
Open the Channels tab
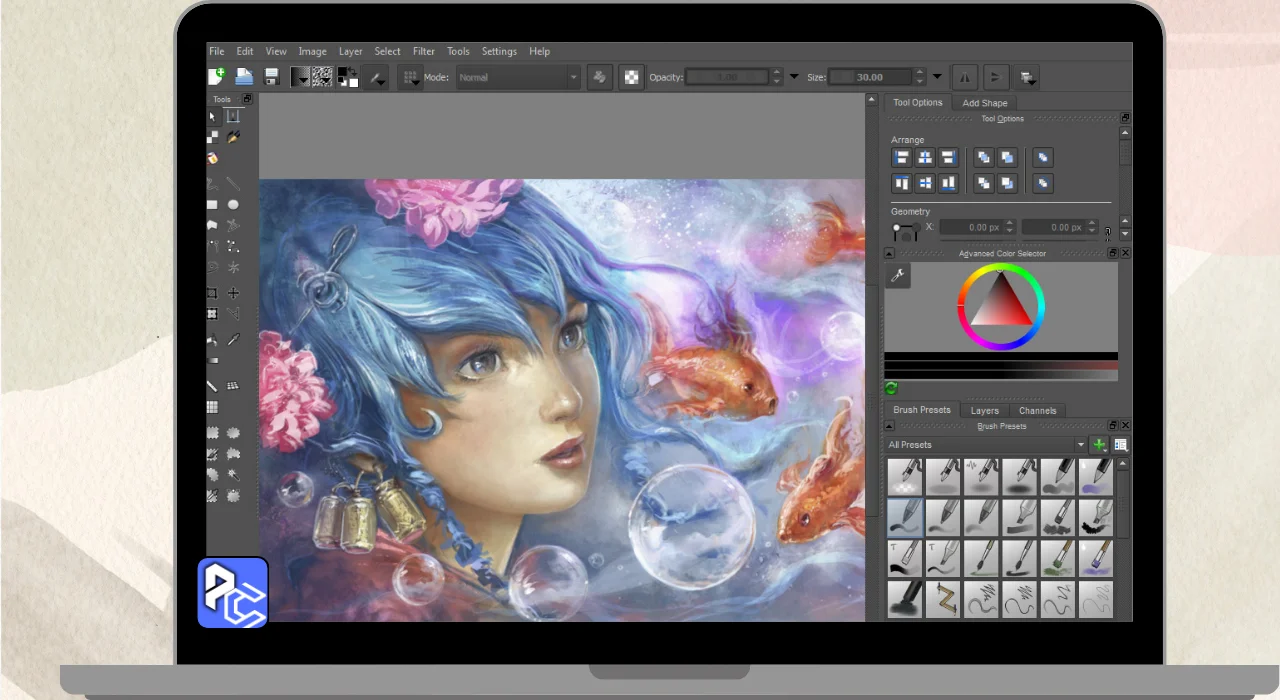[x=1037, y=410]
